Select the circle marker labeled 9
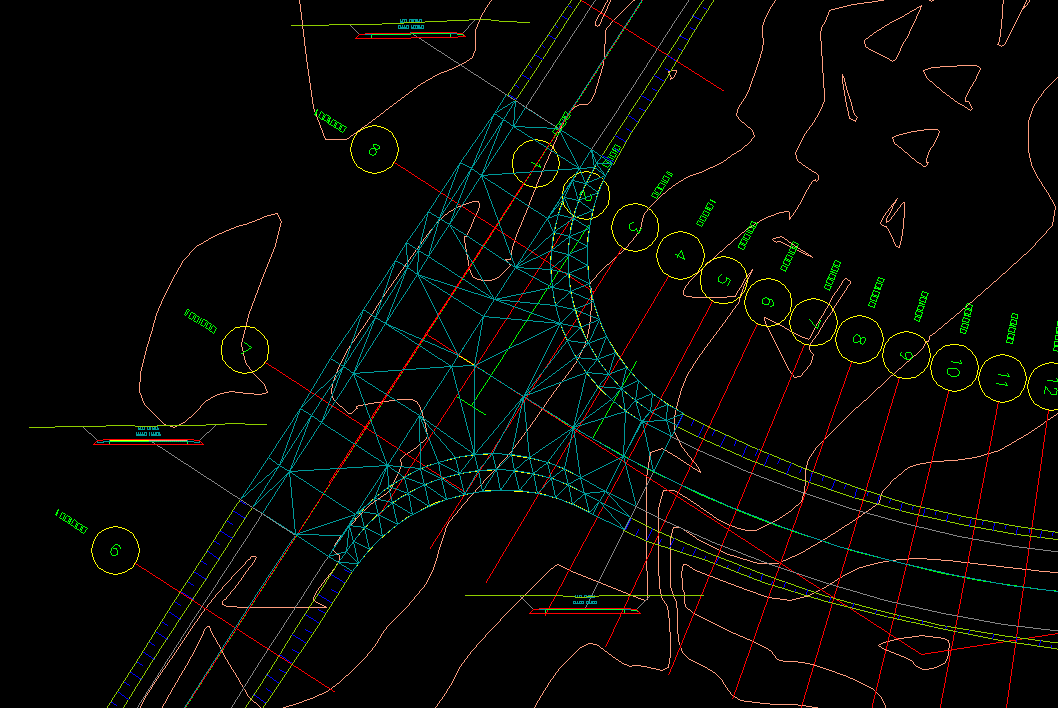Image resolution: width=1058 pixels, height=708 pixels. click(906, 355)
